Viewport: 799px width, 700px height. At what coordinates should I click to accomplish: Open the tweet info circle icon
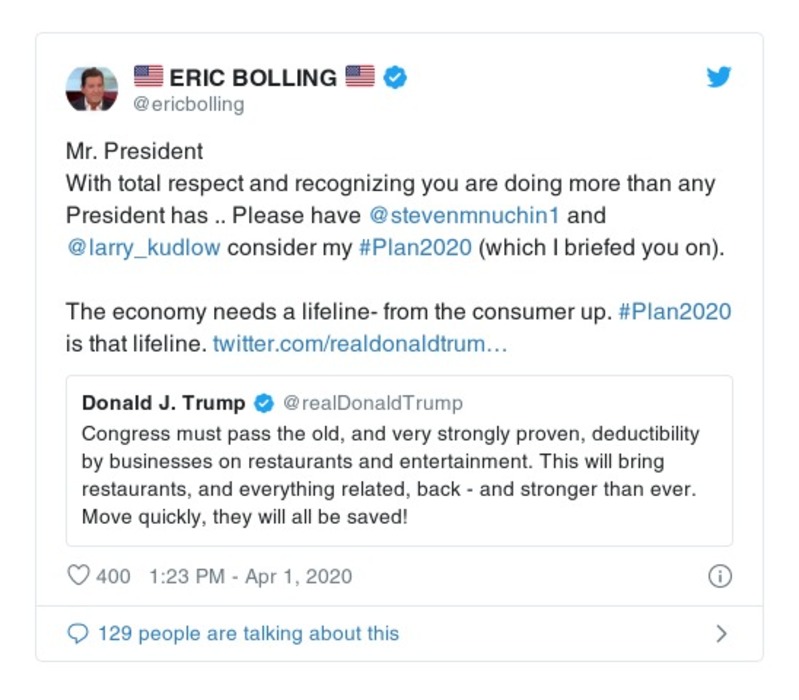(719, 577)
